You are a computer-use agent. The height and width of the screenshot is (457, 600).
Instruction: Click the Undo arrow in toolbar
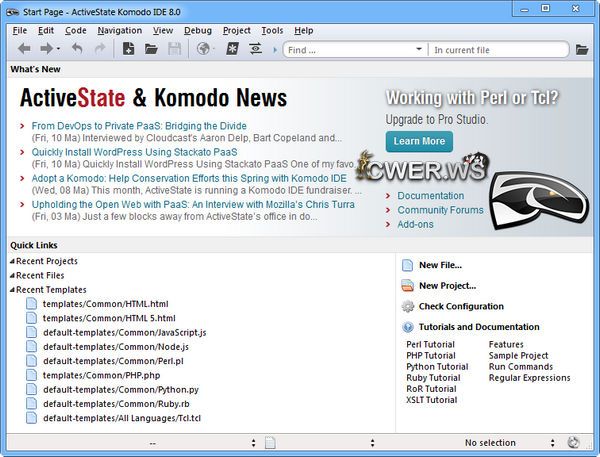(77, 49)
